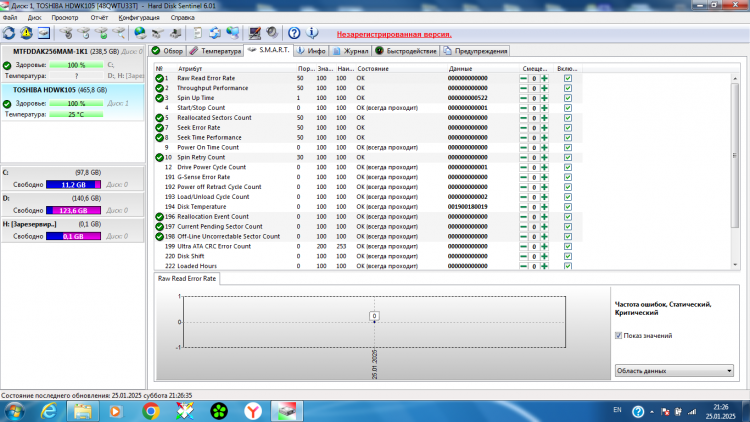Click the network globe and monitor icon
This screenshot has height=422, width=750.
[233, 33]
